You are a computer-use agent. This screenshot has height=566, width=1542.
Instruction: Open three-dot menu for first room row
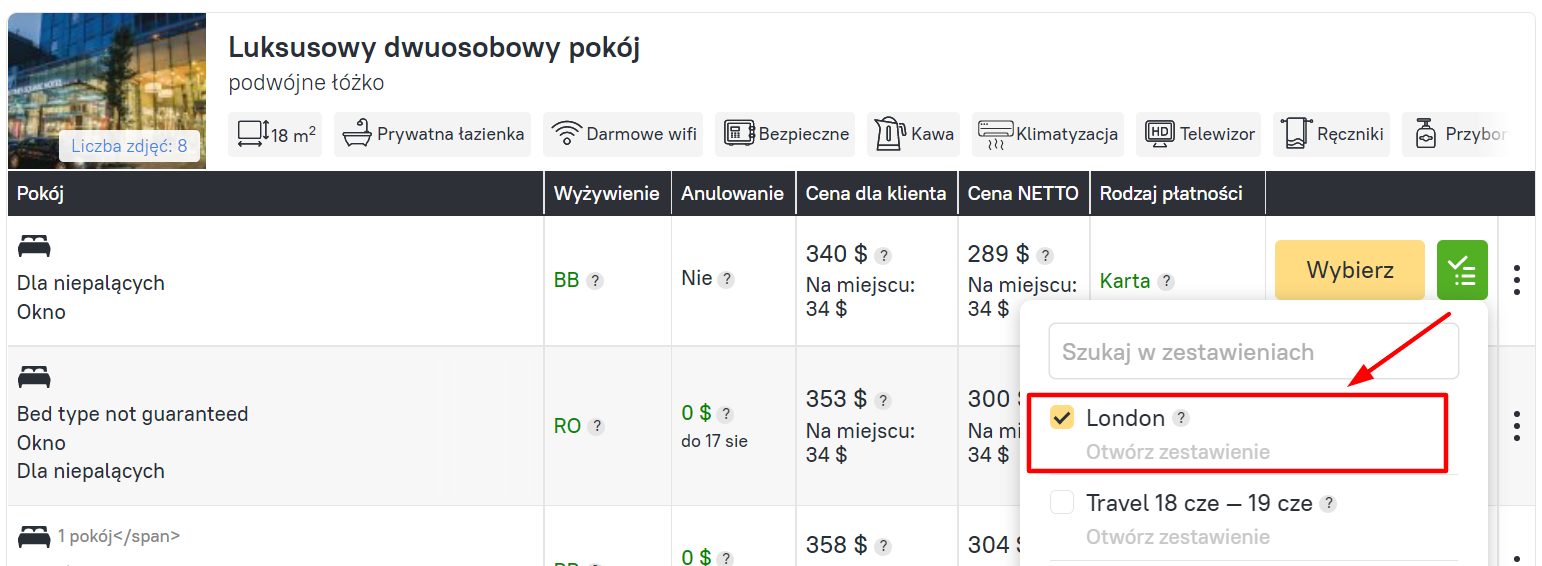[x=1517, y=280]
